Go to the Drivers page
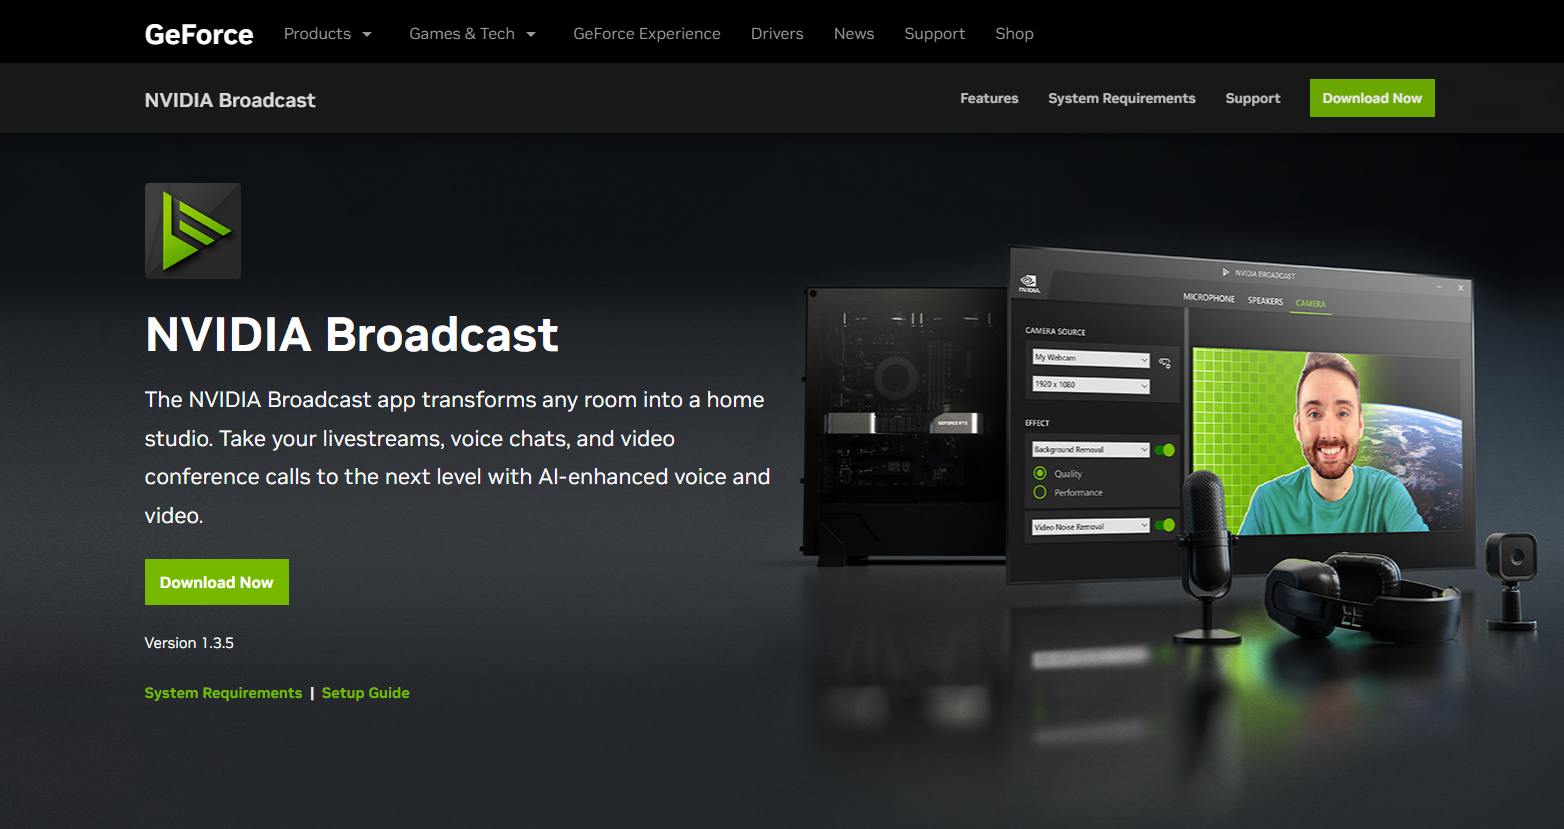 pos(777,34)
